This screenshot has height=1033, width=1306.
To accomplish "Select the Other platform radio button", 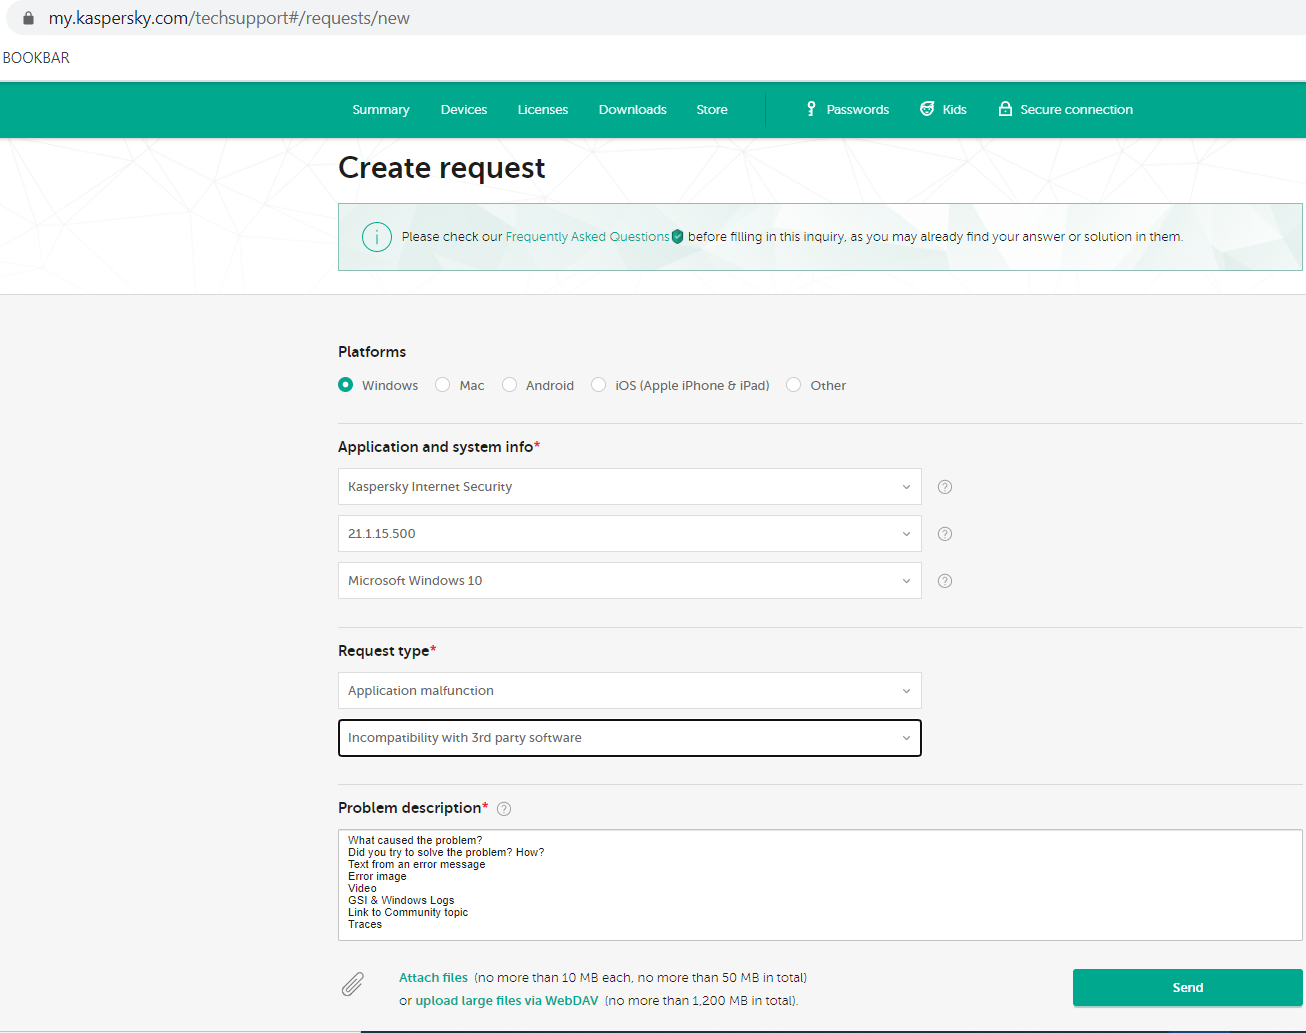I will 793,385.
